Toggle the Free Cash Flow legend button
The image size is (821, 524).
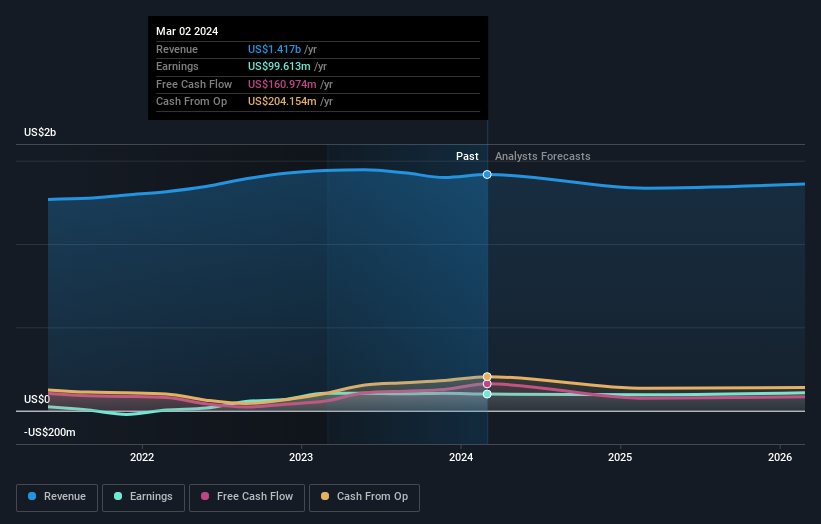pyautogui.click(x=247, y=497)
